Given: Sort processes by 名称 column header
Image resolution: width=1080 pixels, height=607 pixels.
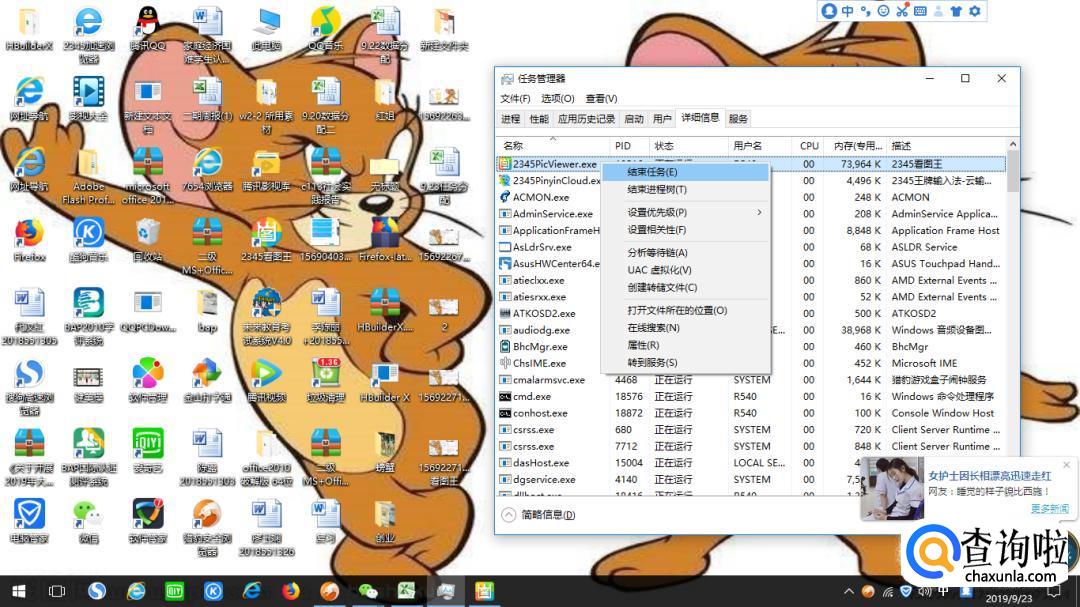Looking at the screenshot, I should pos(553,146).
